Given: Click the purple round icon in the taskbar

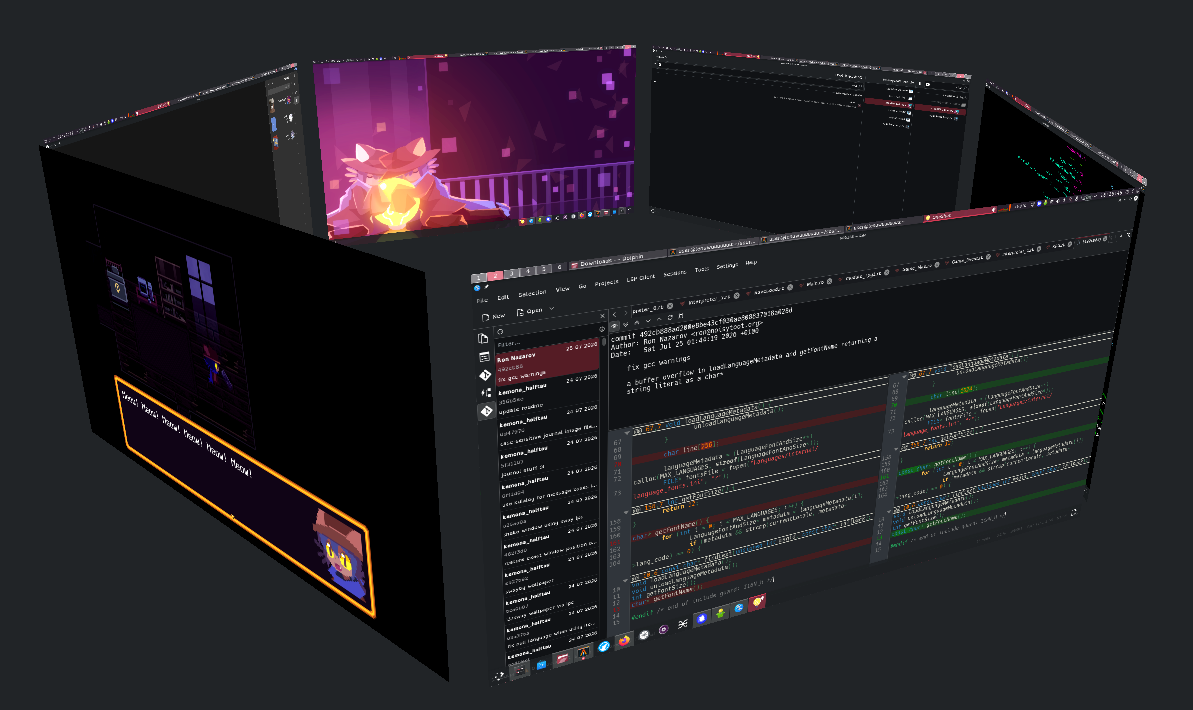Looking at the screenshot, I should pos(663,629).
